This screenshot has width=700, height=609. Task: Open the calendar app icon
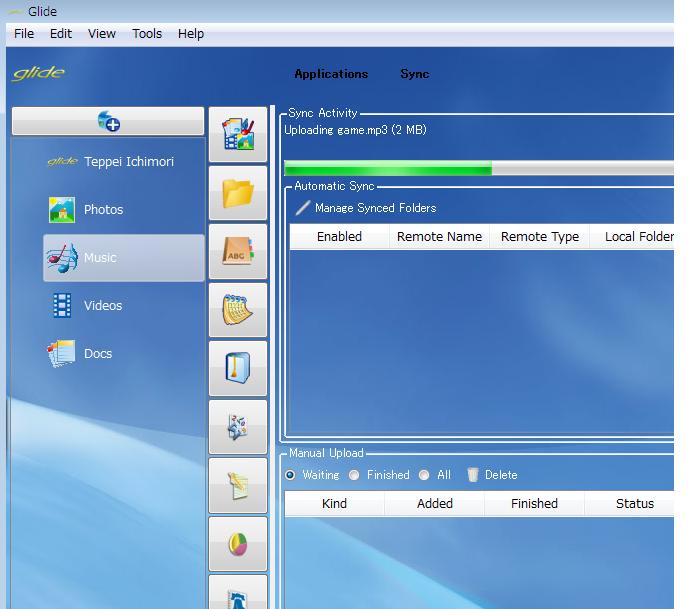click(238, 310)
